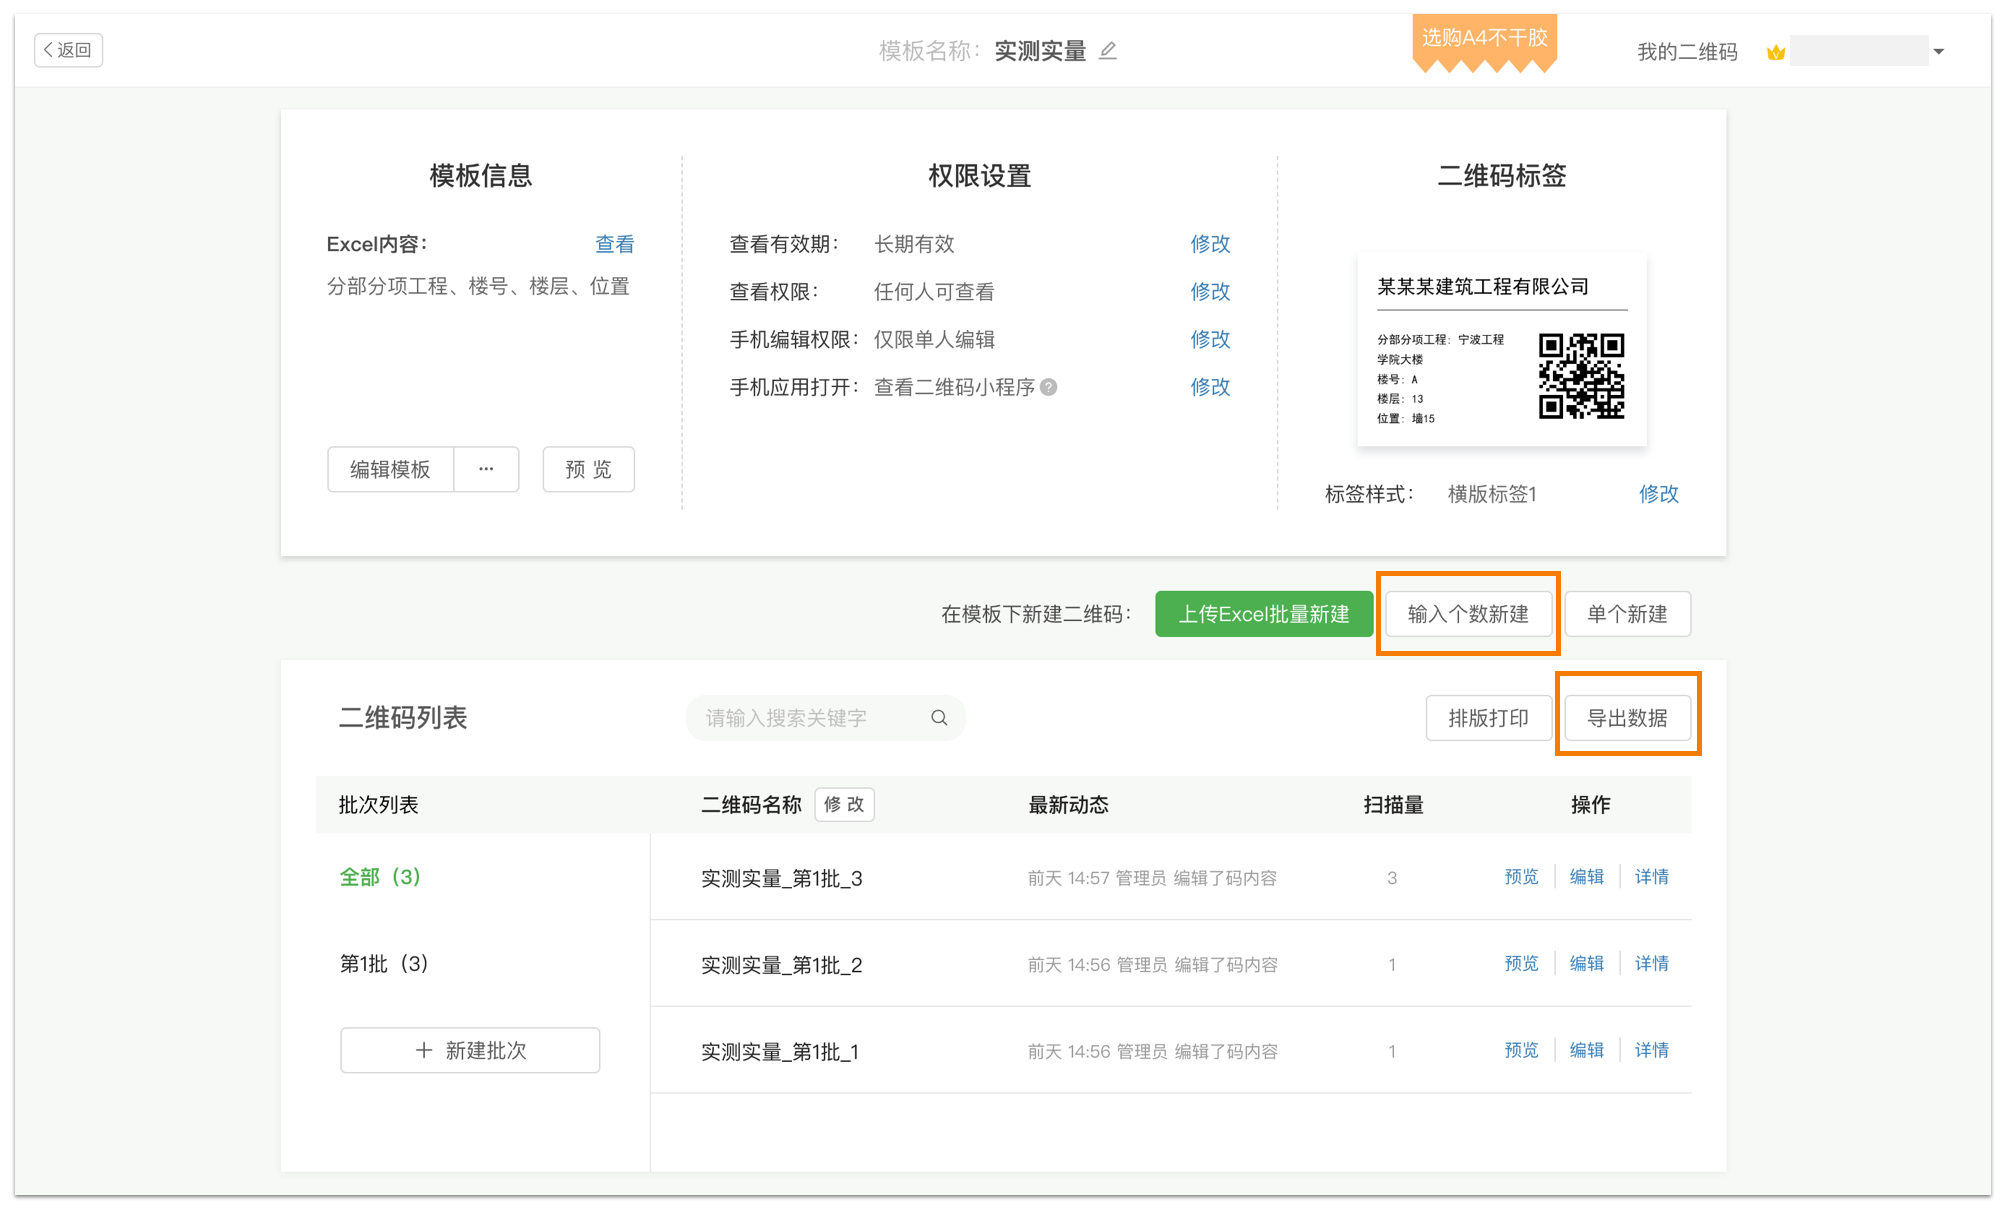Click 修改 next to 二维码名称 header
The width and height of the screenshot is (2005, 1207).
(x=844, y=805)
